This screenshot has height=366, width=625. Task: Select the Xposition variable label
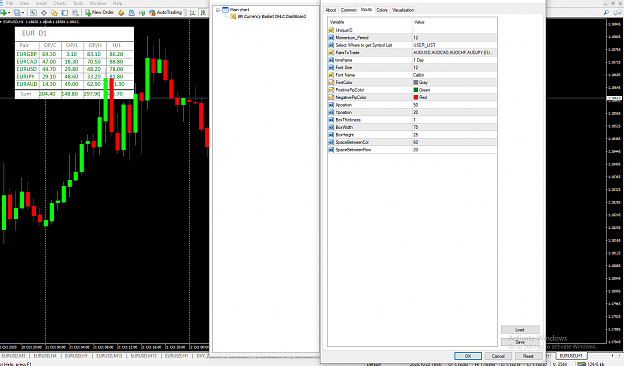[x=344, y=105]
